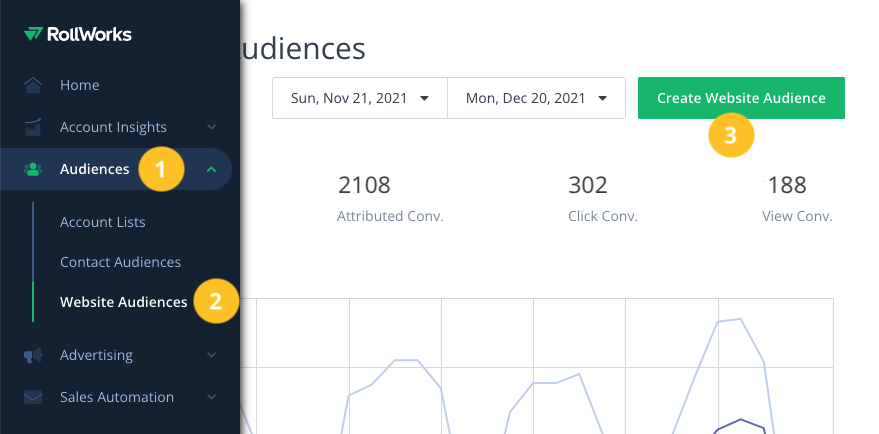Open the Dec 20, 2021 end date dropdown
The height and width of the screenshot is (434, 879).
point(536,98)
